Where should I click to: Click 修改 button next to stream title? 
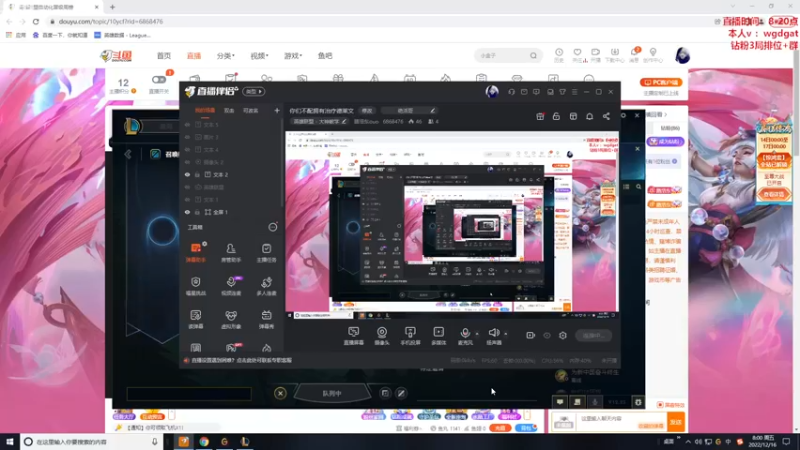pyautogui.click(x=367, y=111)
